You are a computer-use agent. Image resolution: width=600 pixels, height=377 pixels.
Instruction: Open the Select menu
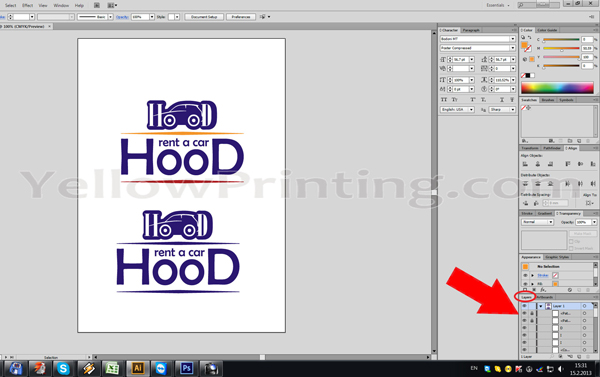tap(10, 5)
